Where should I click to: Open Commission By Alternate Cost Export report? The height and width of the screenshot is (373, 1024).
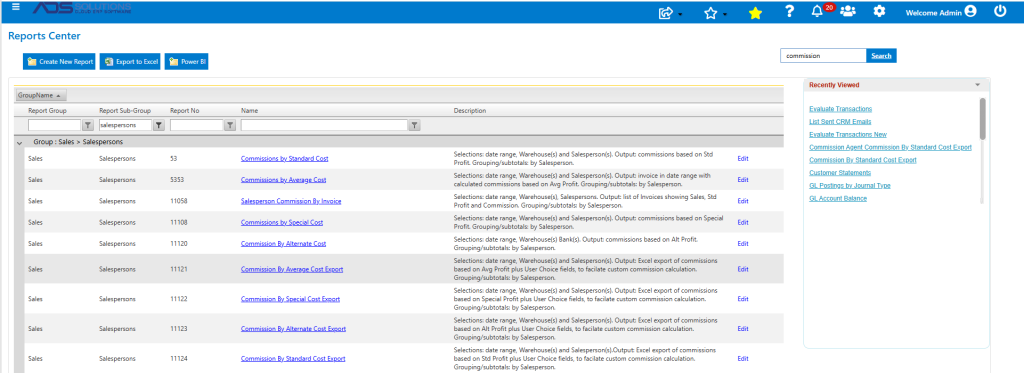(x=293, y=329)
